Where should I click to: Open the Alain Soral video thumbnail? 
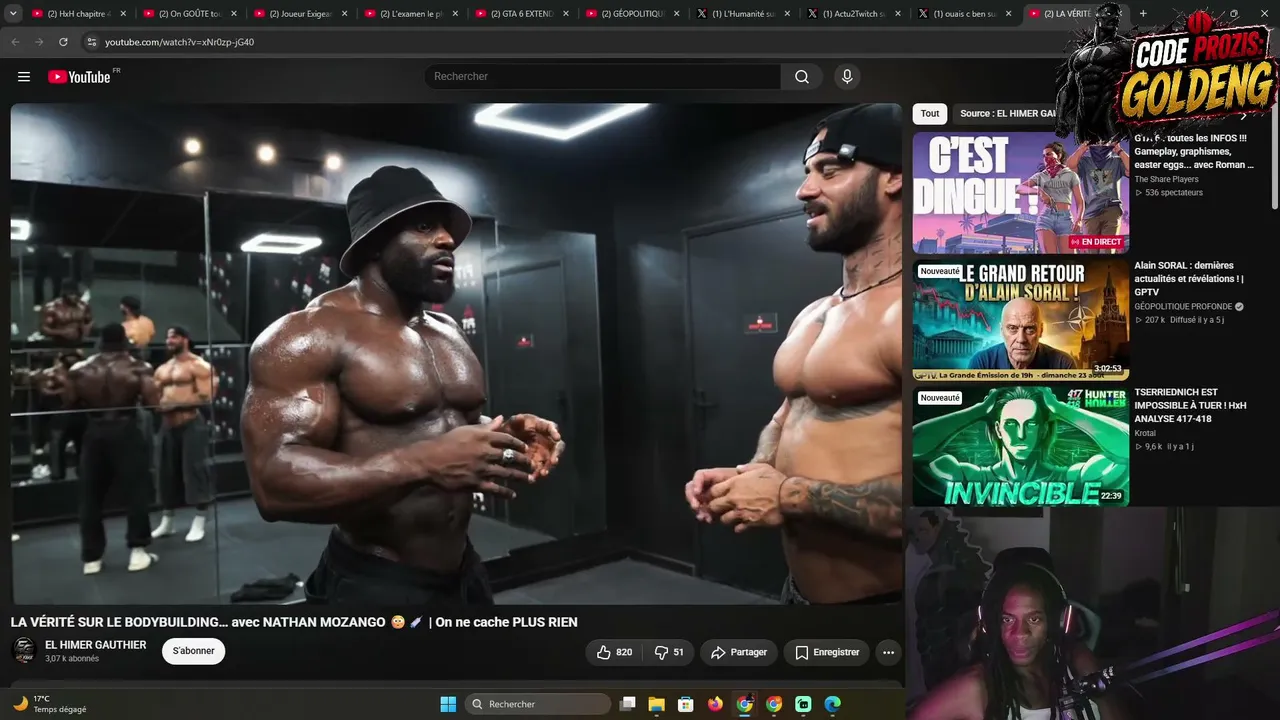[1020, 320]
